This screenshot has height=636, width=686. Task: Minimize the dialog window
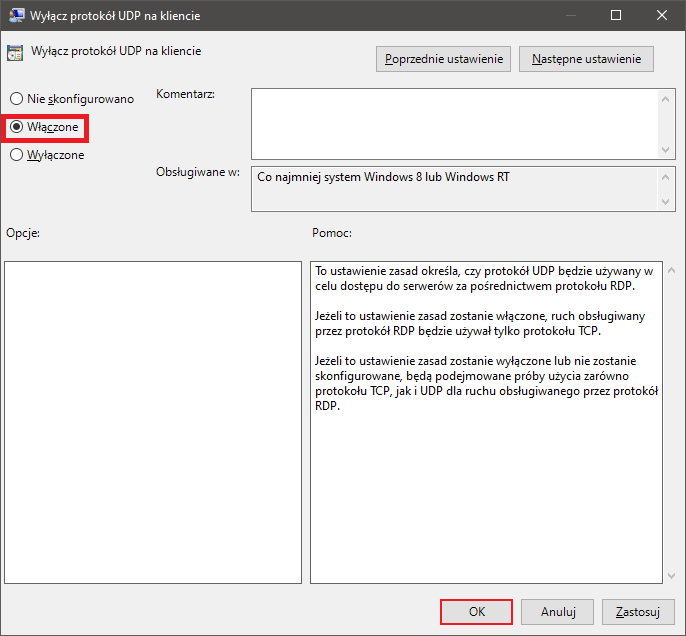pyautogui.click(x=570, y=15)
